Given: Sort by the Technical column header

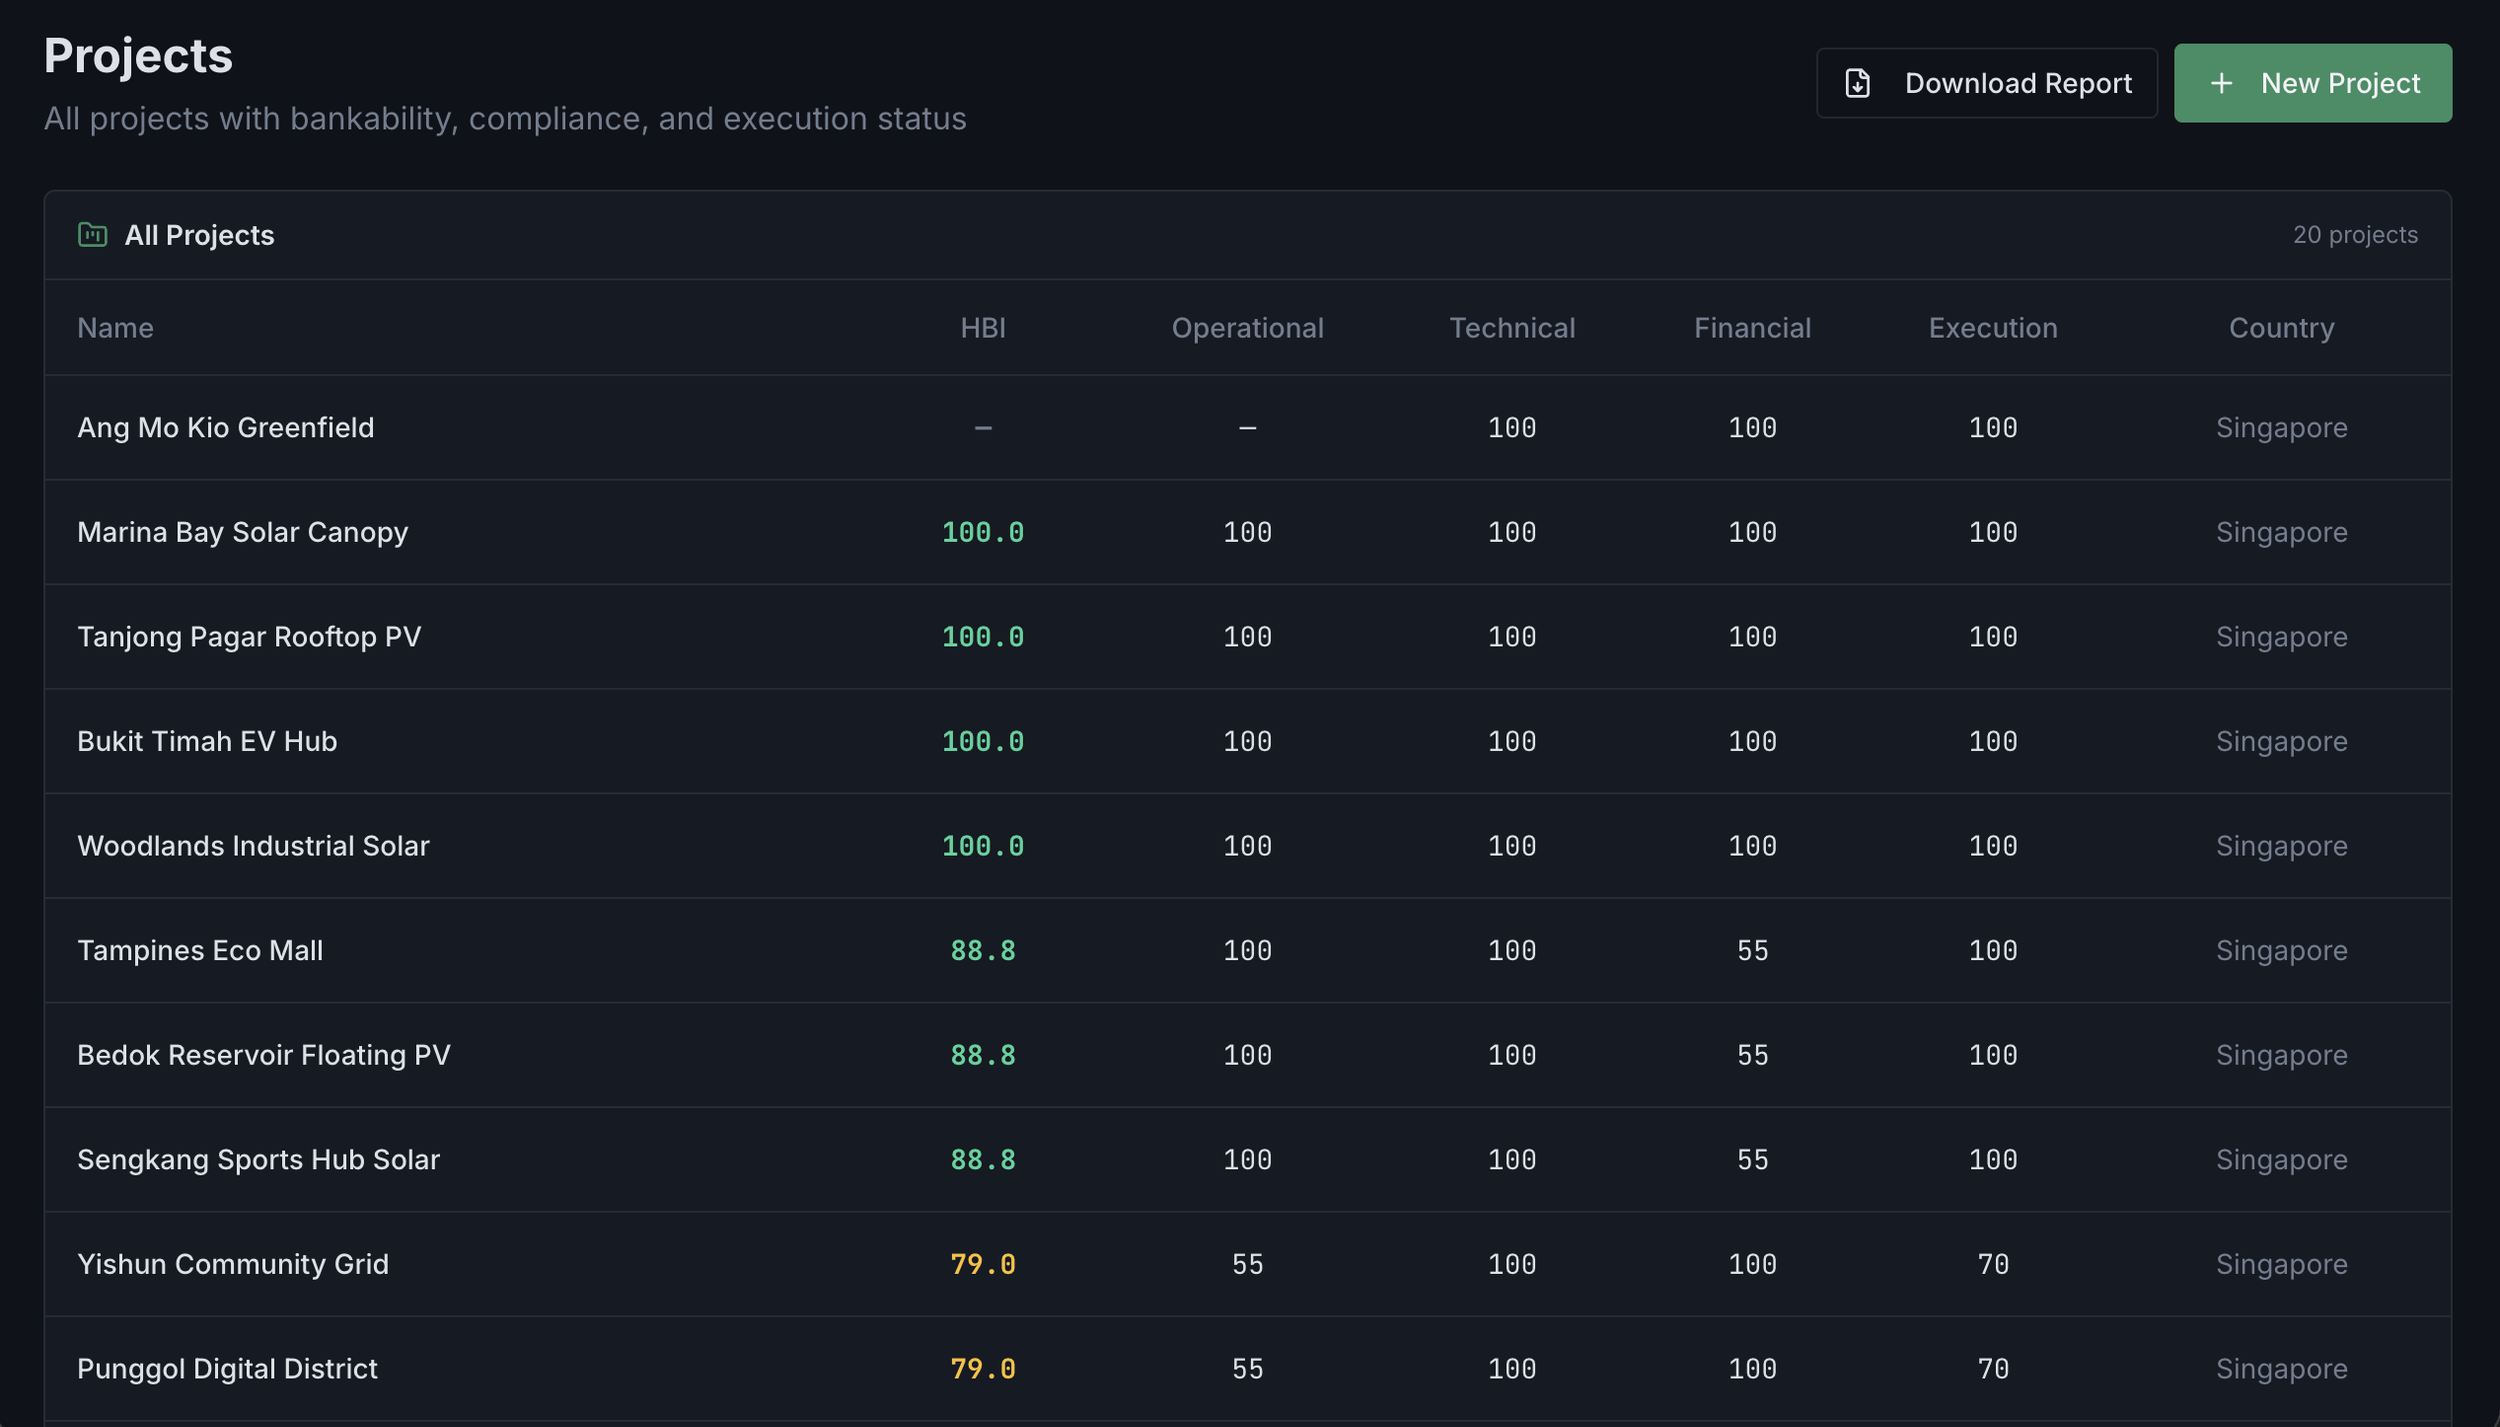Looking at the screenshot, I should (1511, 328).
